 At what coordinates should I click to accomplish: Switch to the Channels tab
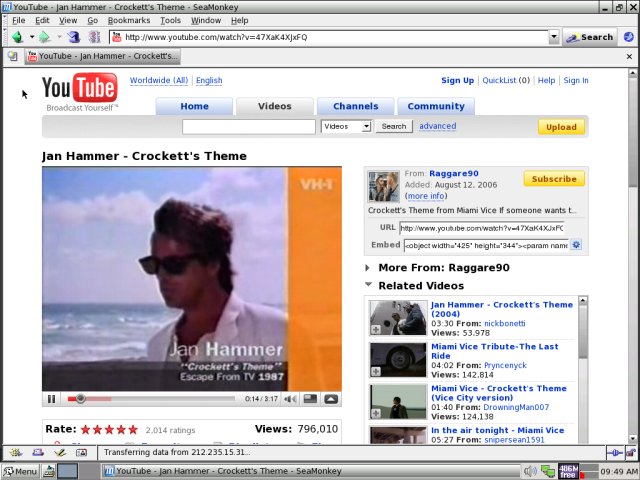(356, 106)
